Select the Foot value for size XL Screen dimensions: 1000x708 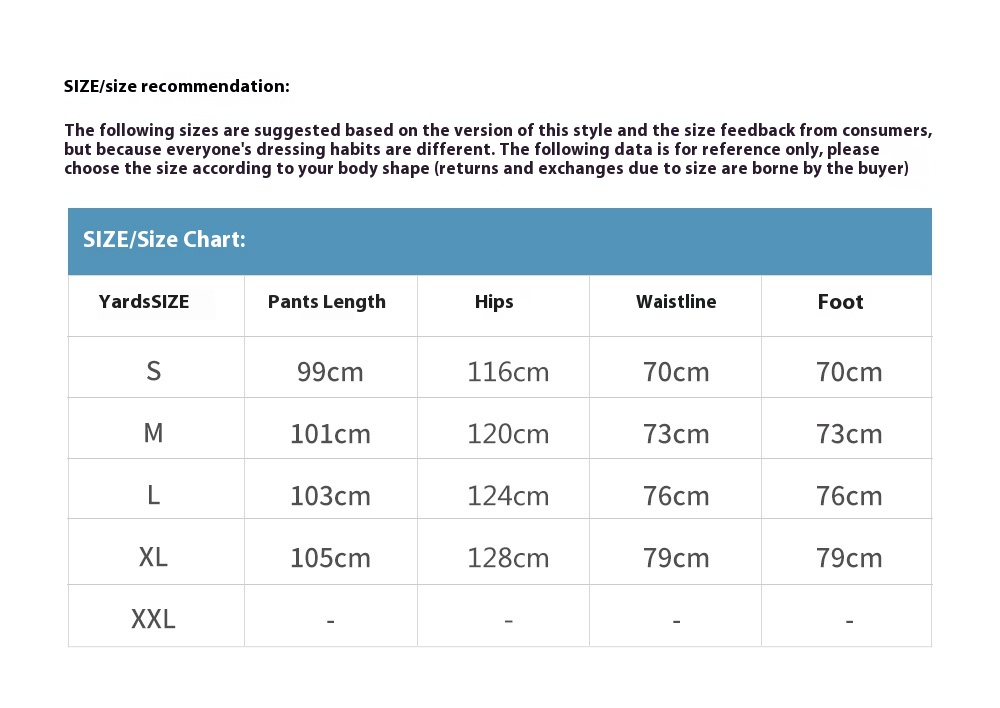[849, 558]
